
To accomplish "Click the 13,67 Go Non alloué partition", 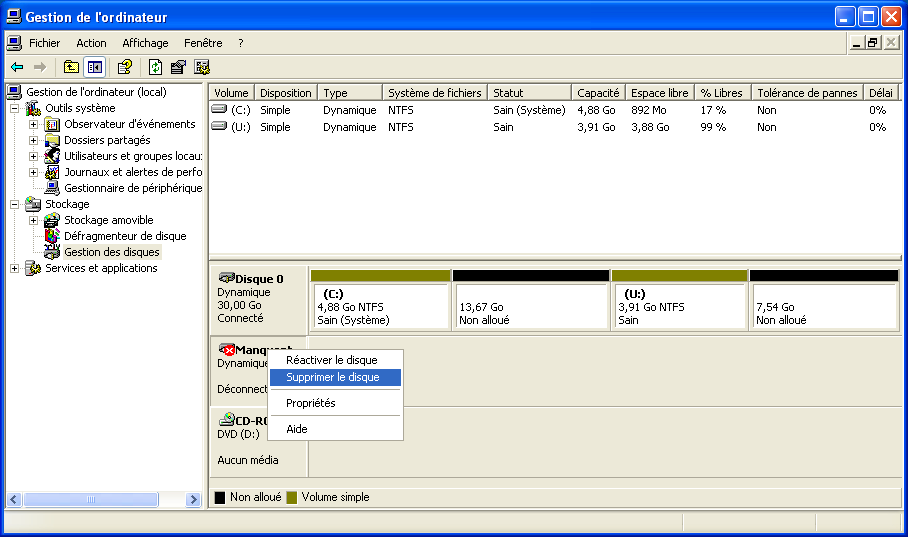I will tap(530, 306).
